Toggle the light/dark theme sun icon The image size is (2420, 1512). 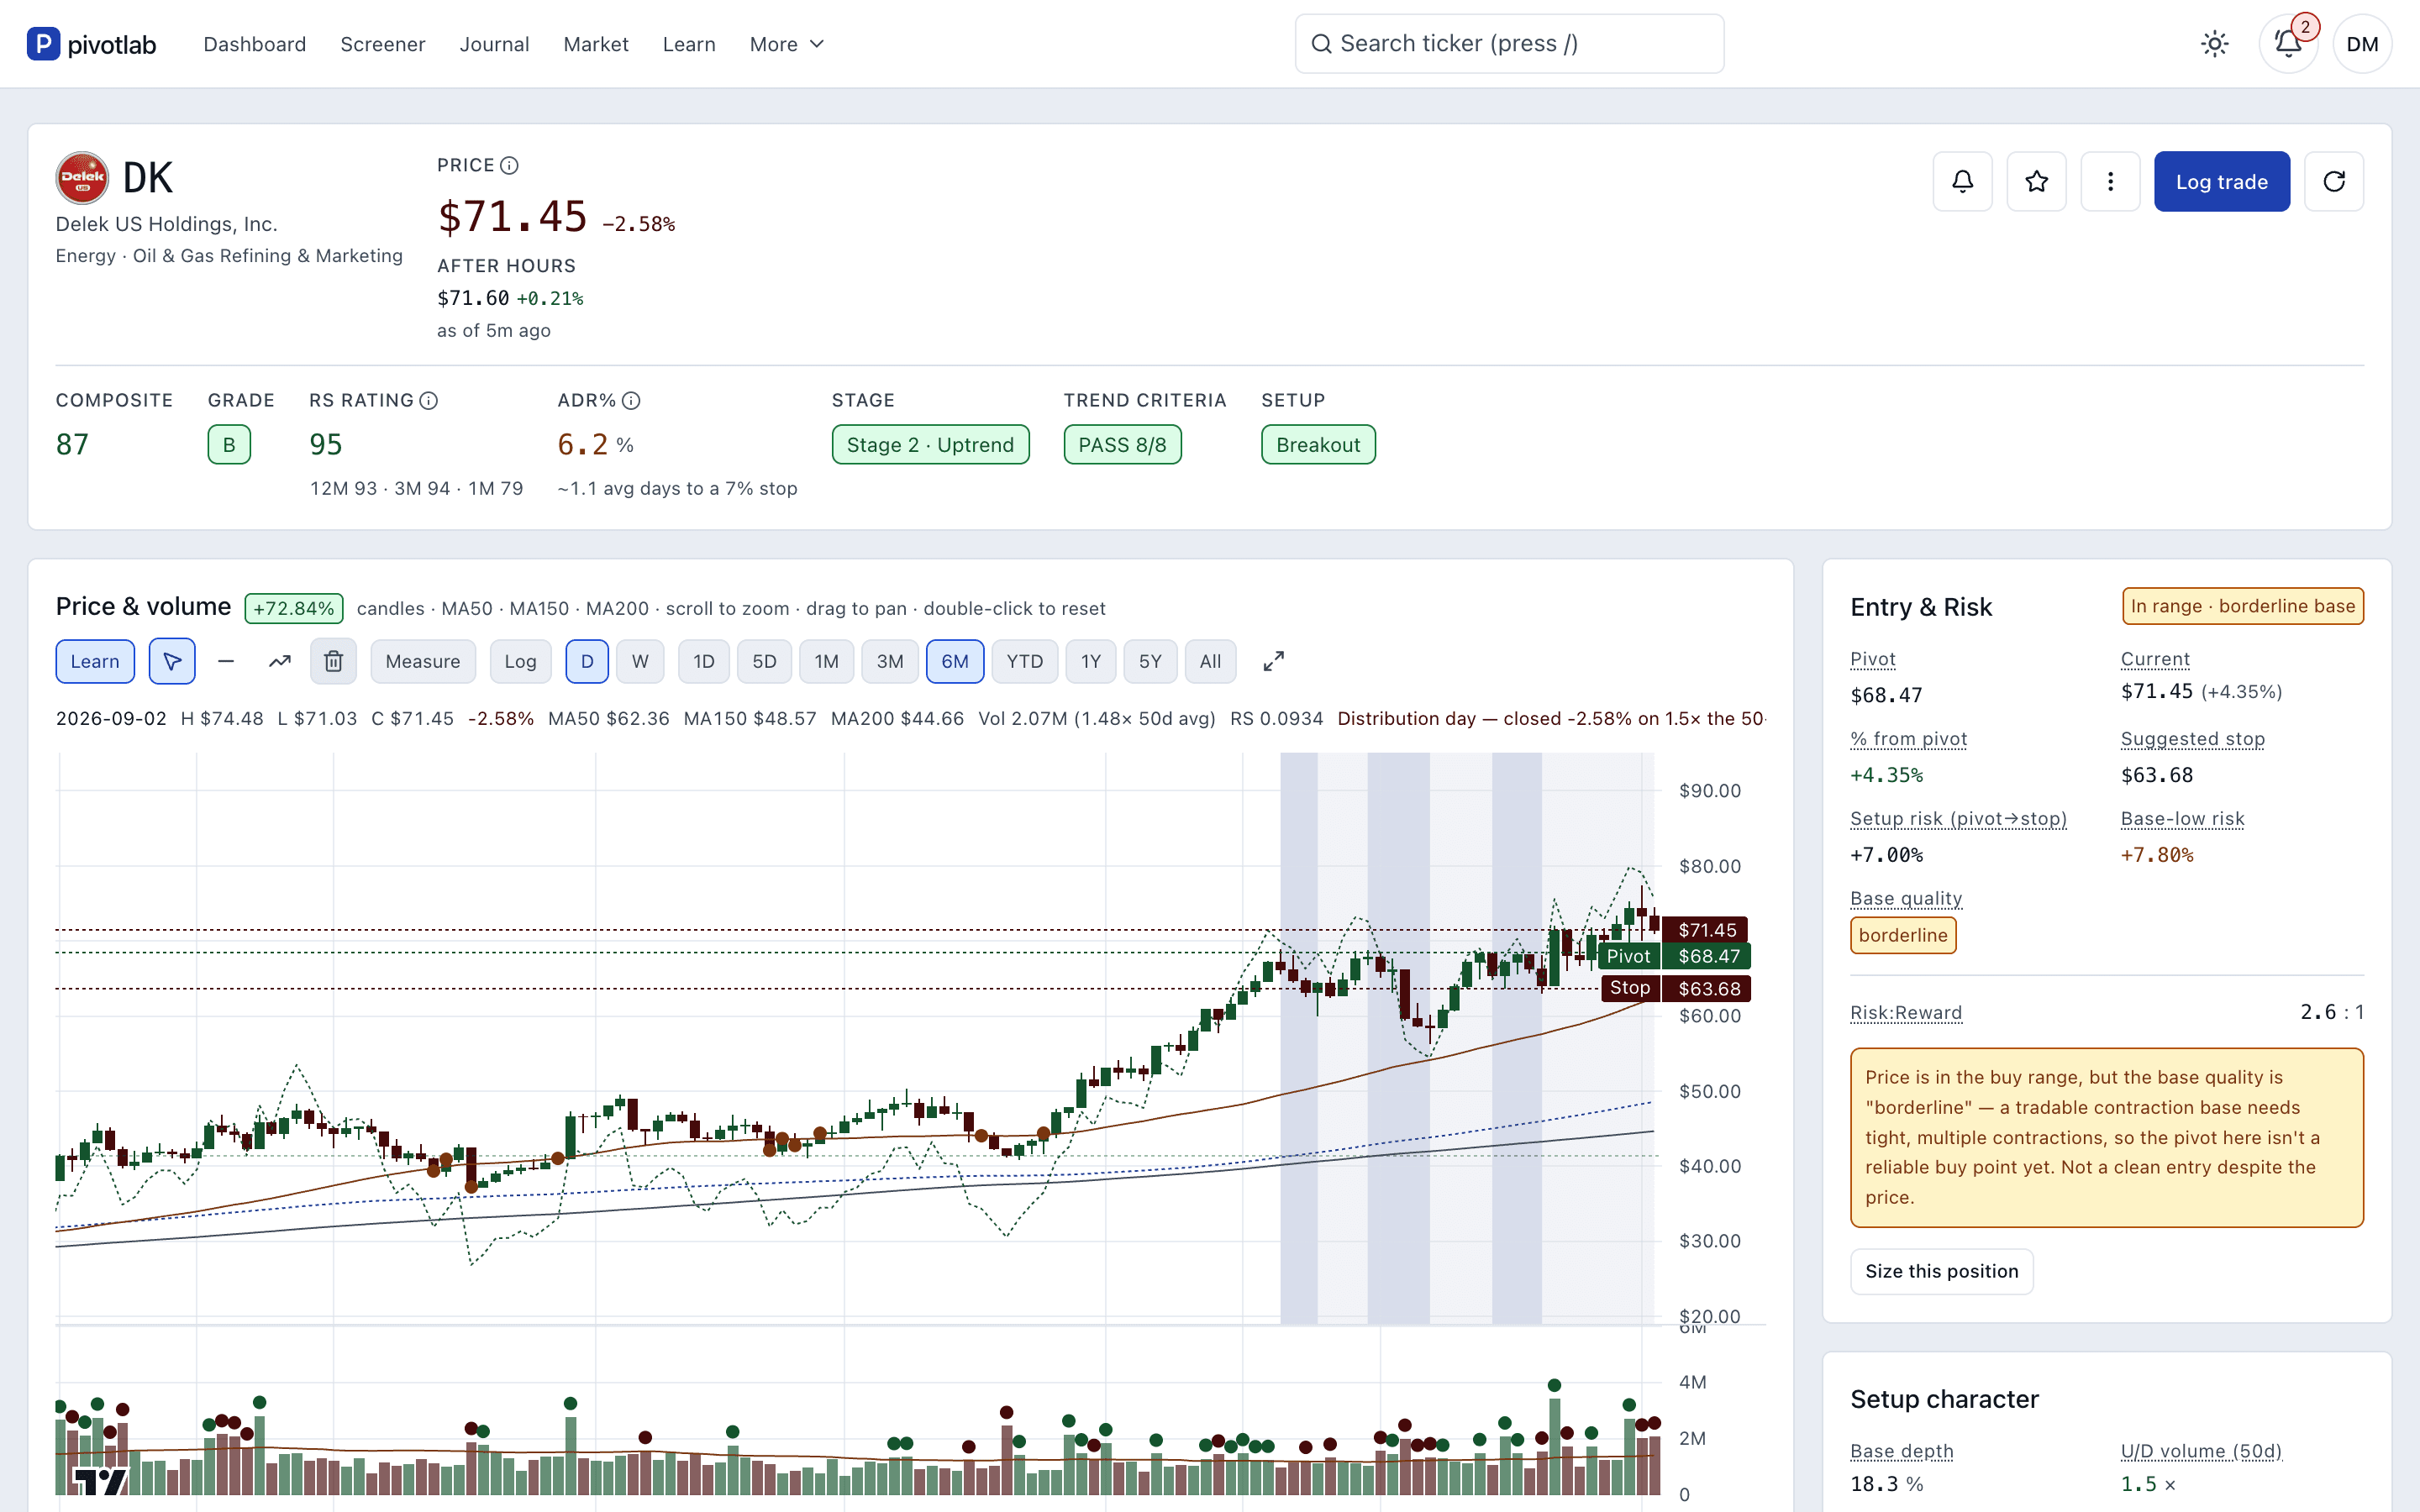coord(2215,44)
